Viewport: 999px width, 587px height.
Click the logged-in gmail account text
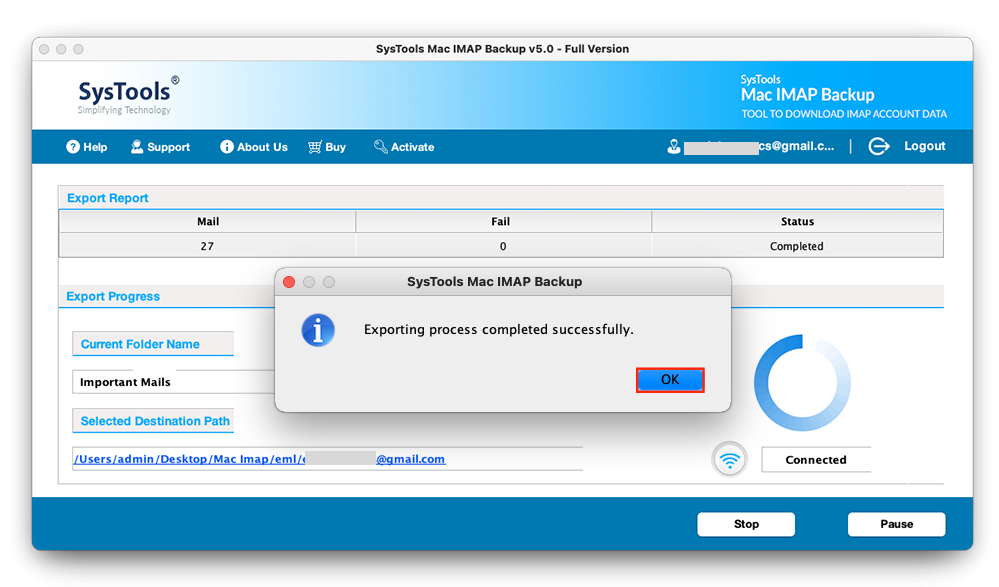pyautogui.click(x=759, y=146)
